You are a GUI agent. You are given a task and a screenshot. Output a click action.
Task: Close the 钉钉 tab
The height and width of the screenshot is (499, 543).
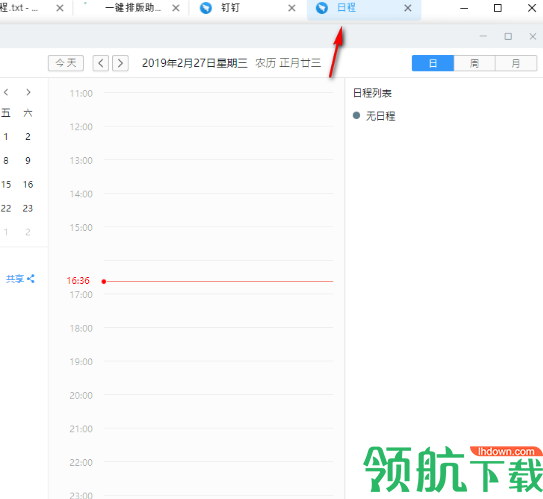click(x=292, y=8)
